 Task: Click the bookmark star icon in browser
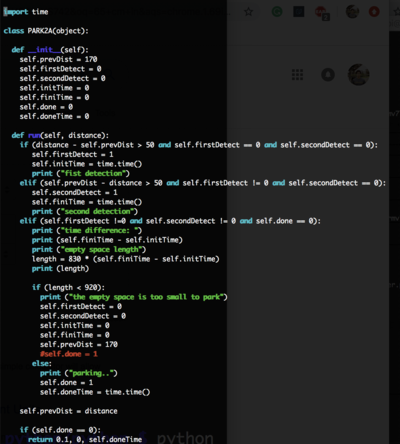click(248, 12)
